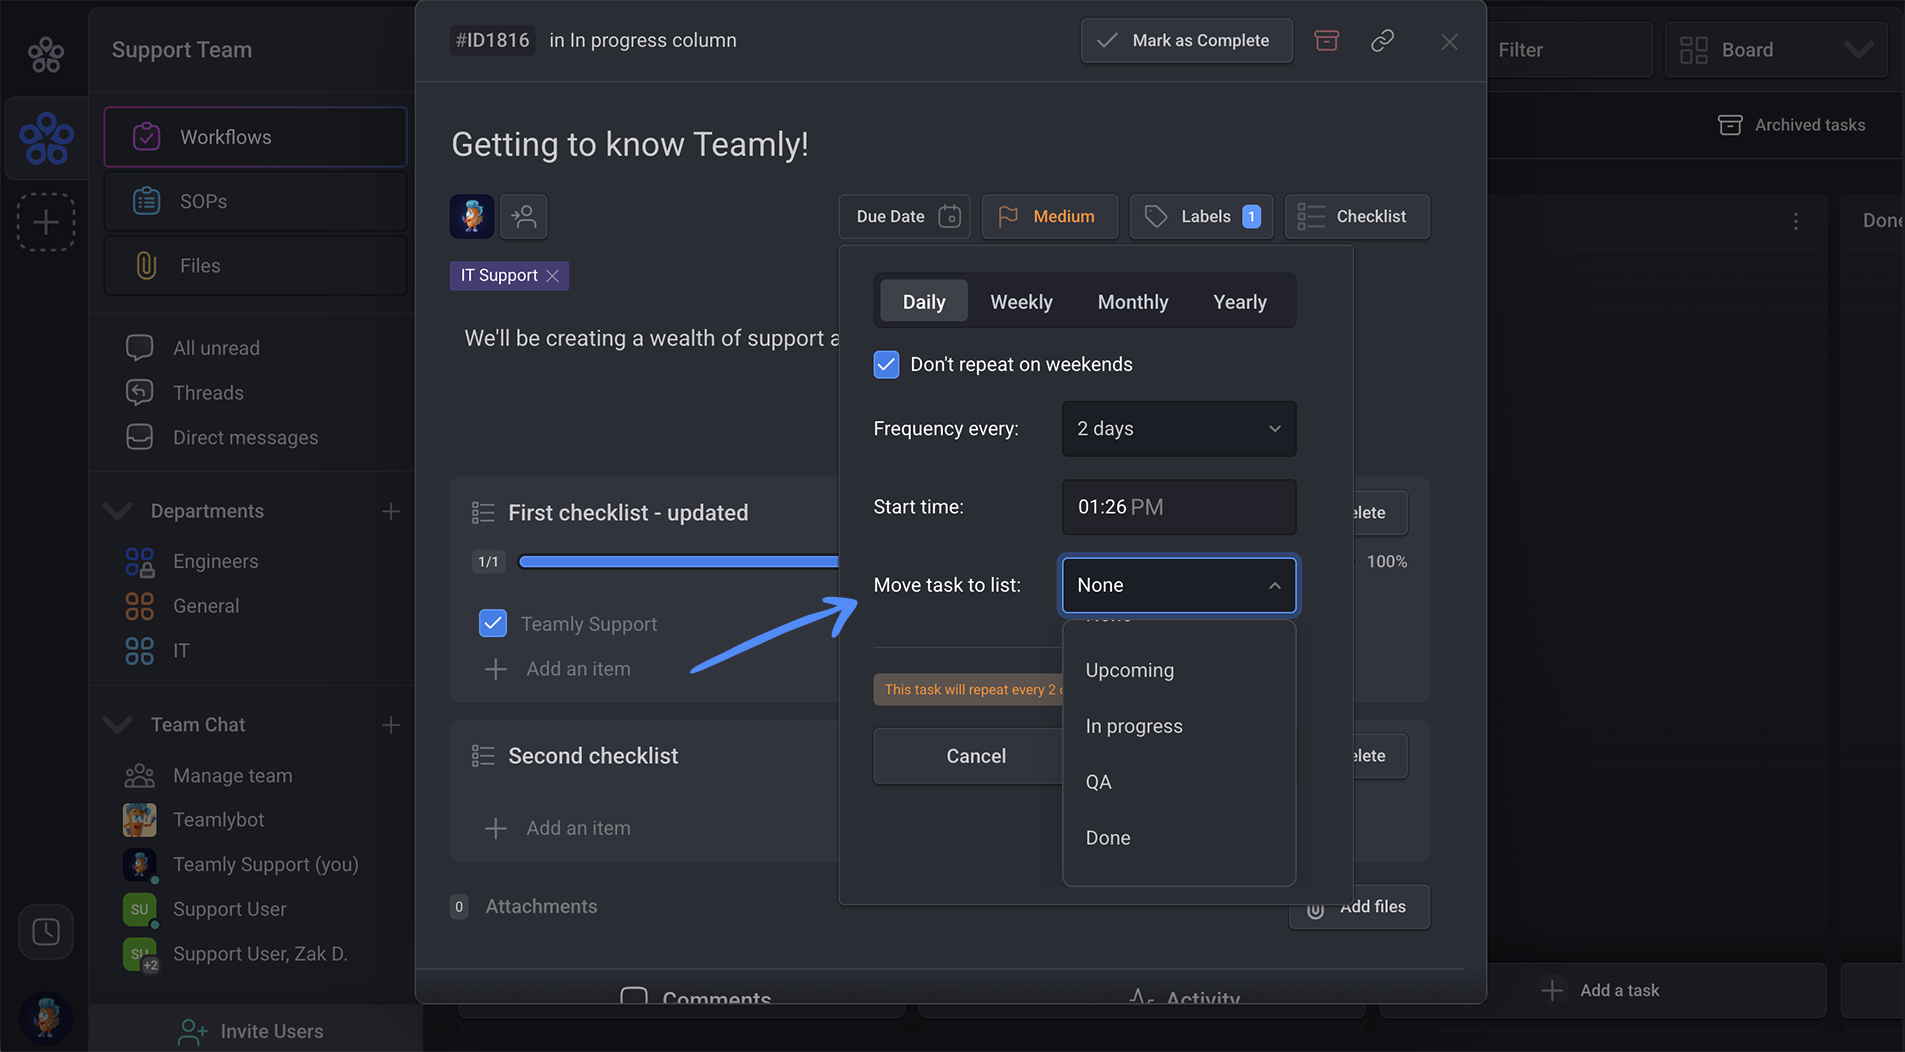Click Invite Users at the sidebar bottom
The width and height of the screenshot is (1905, 1052).
click(x=252, y=1031)
